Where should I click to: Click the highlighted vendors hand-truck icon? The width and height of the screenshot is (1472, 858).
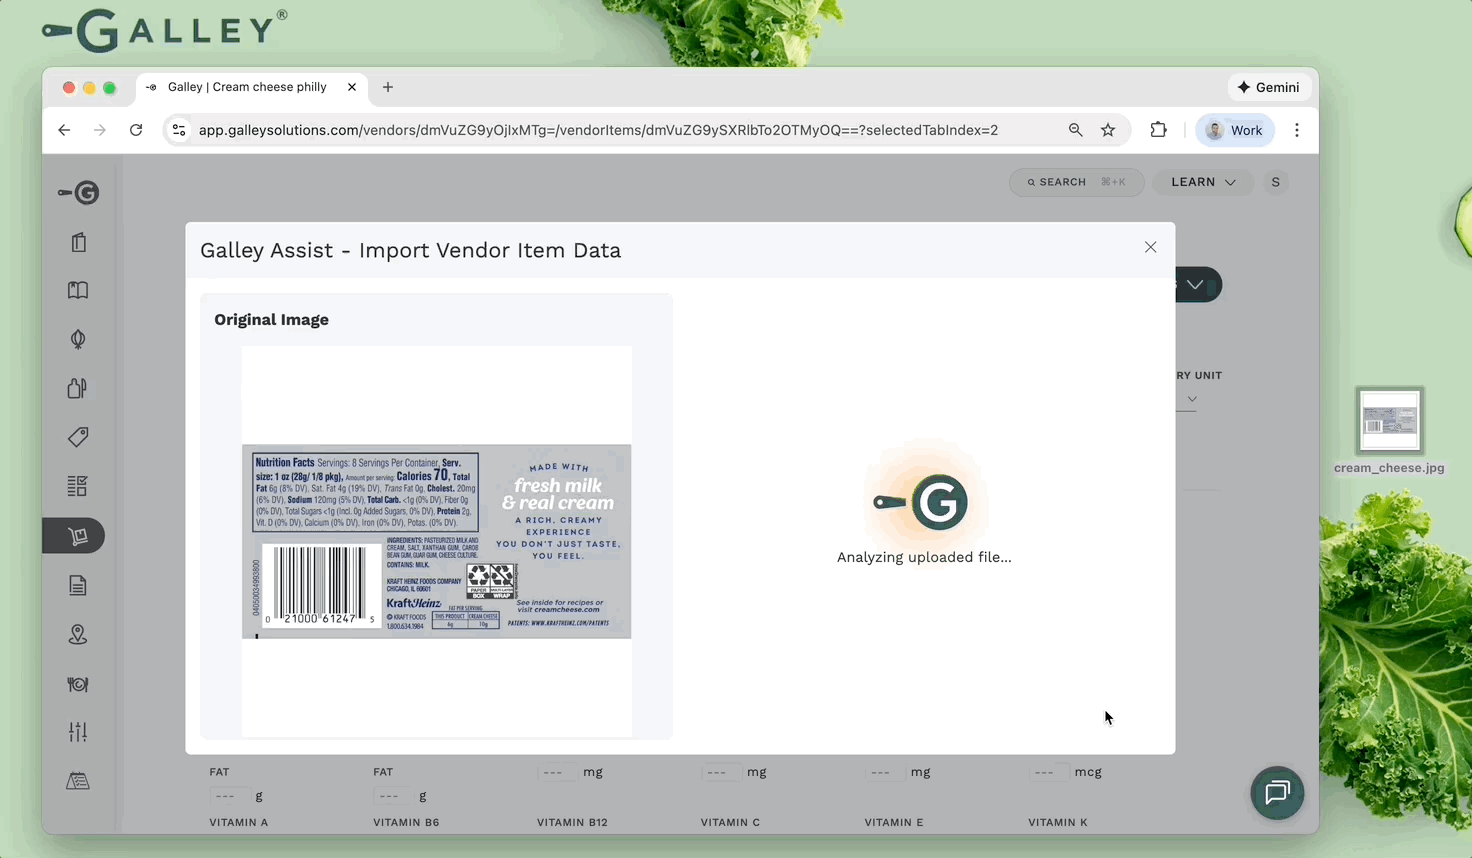tap(77, 536)
